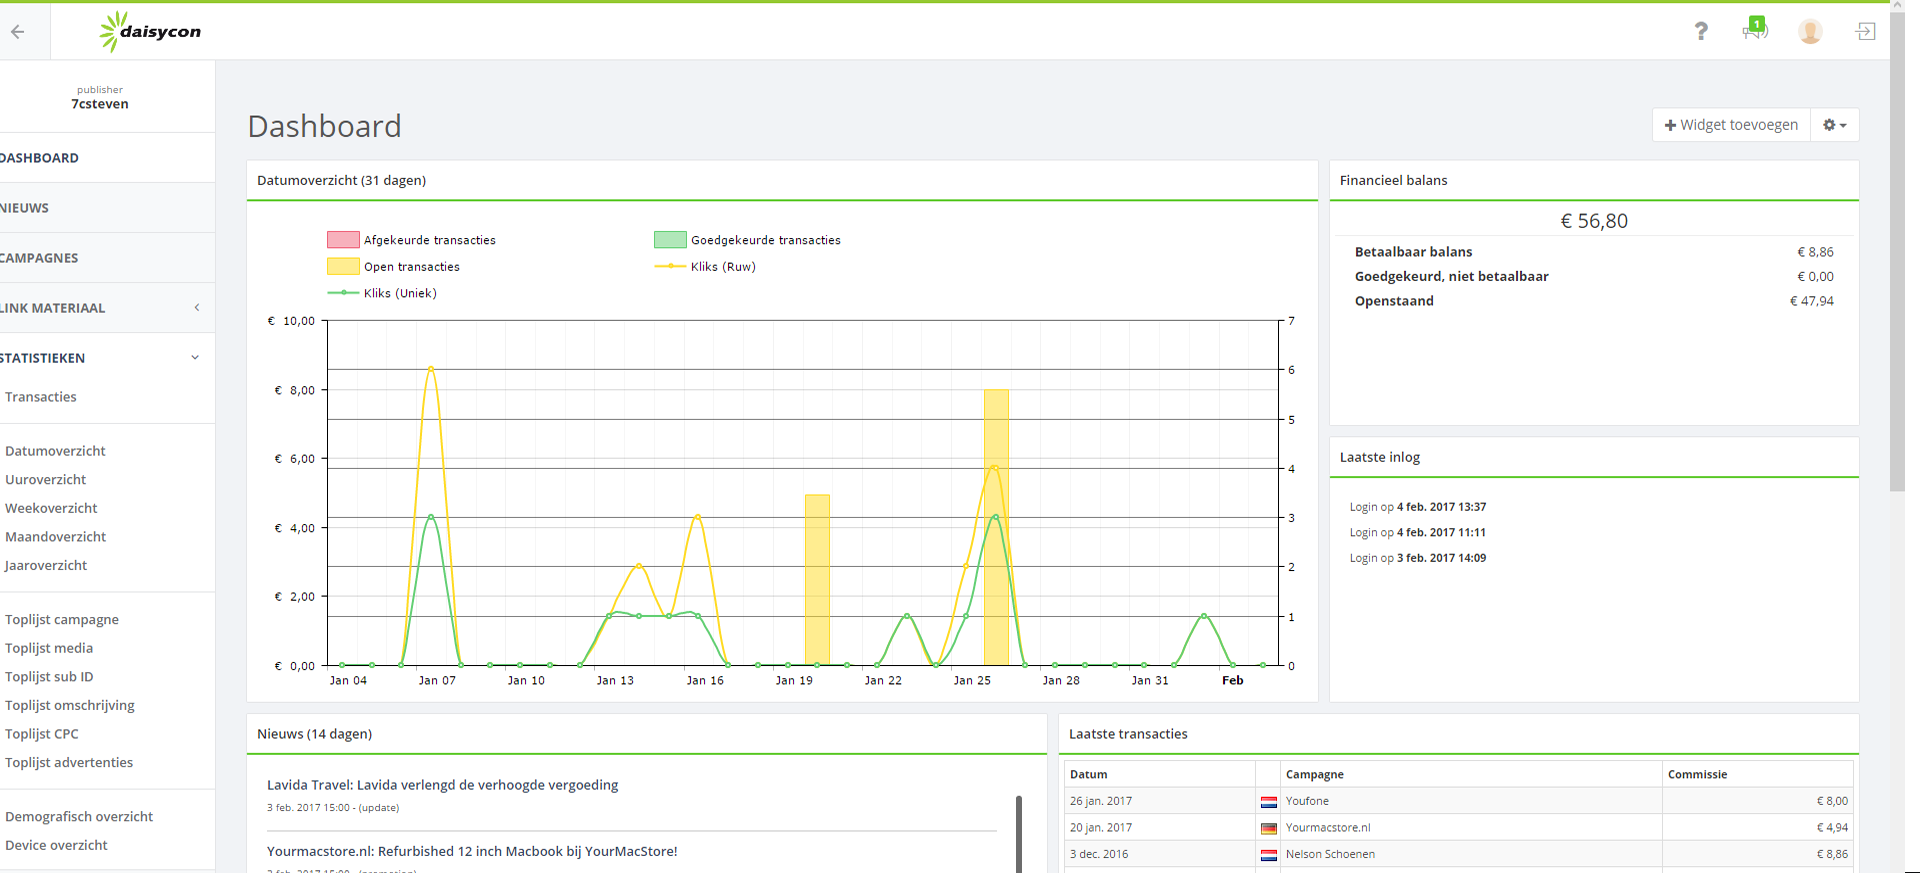Click the flag beside Nelson Schoenen

[1269, 855]
